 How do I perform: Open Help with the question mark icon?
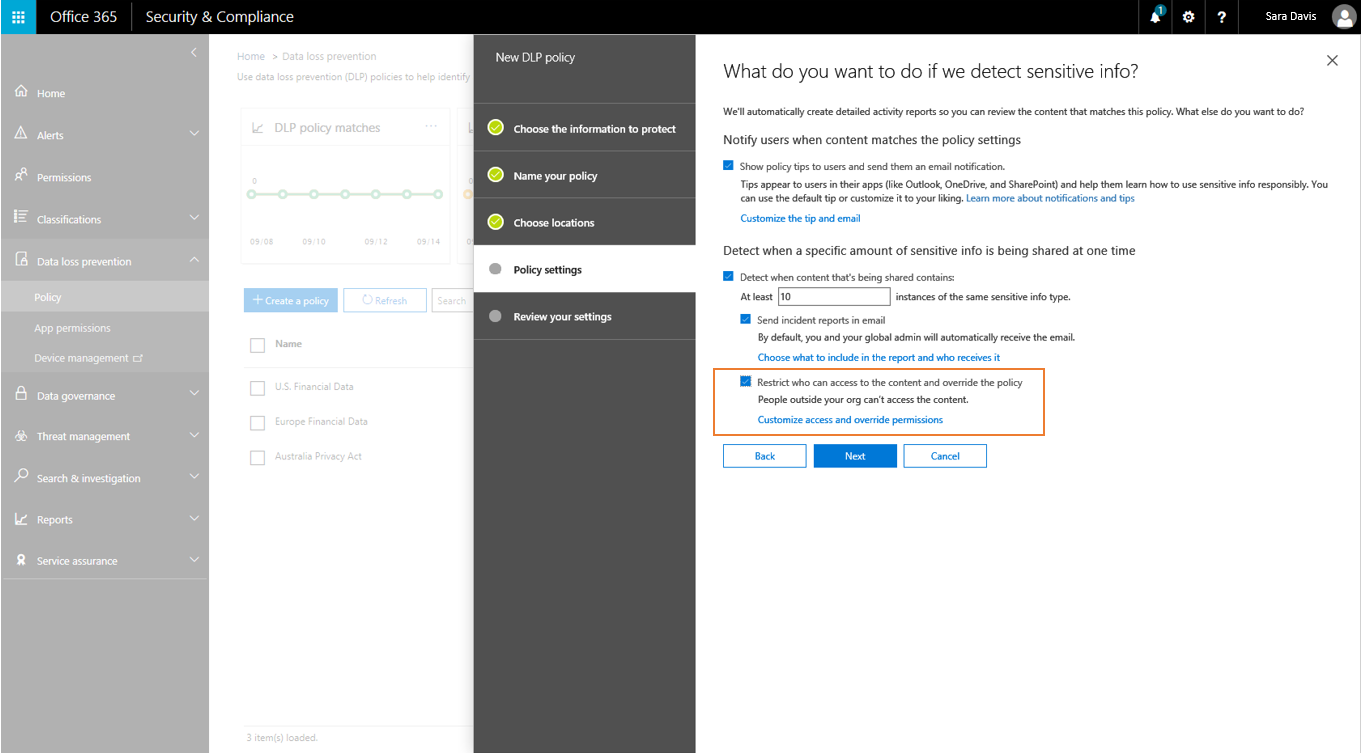[1221, 16]
